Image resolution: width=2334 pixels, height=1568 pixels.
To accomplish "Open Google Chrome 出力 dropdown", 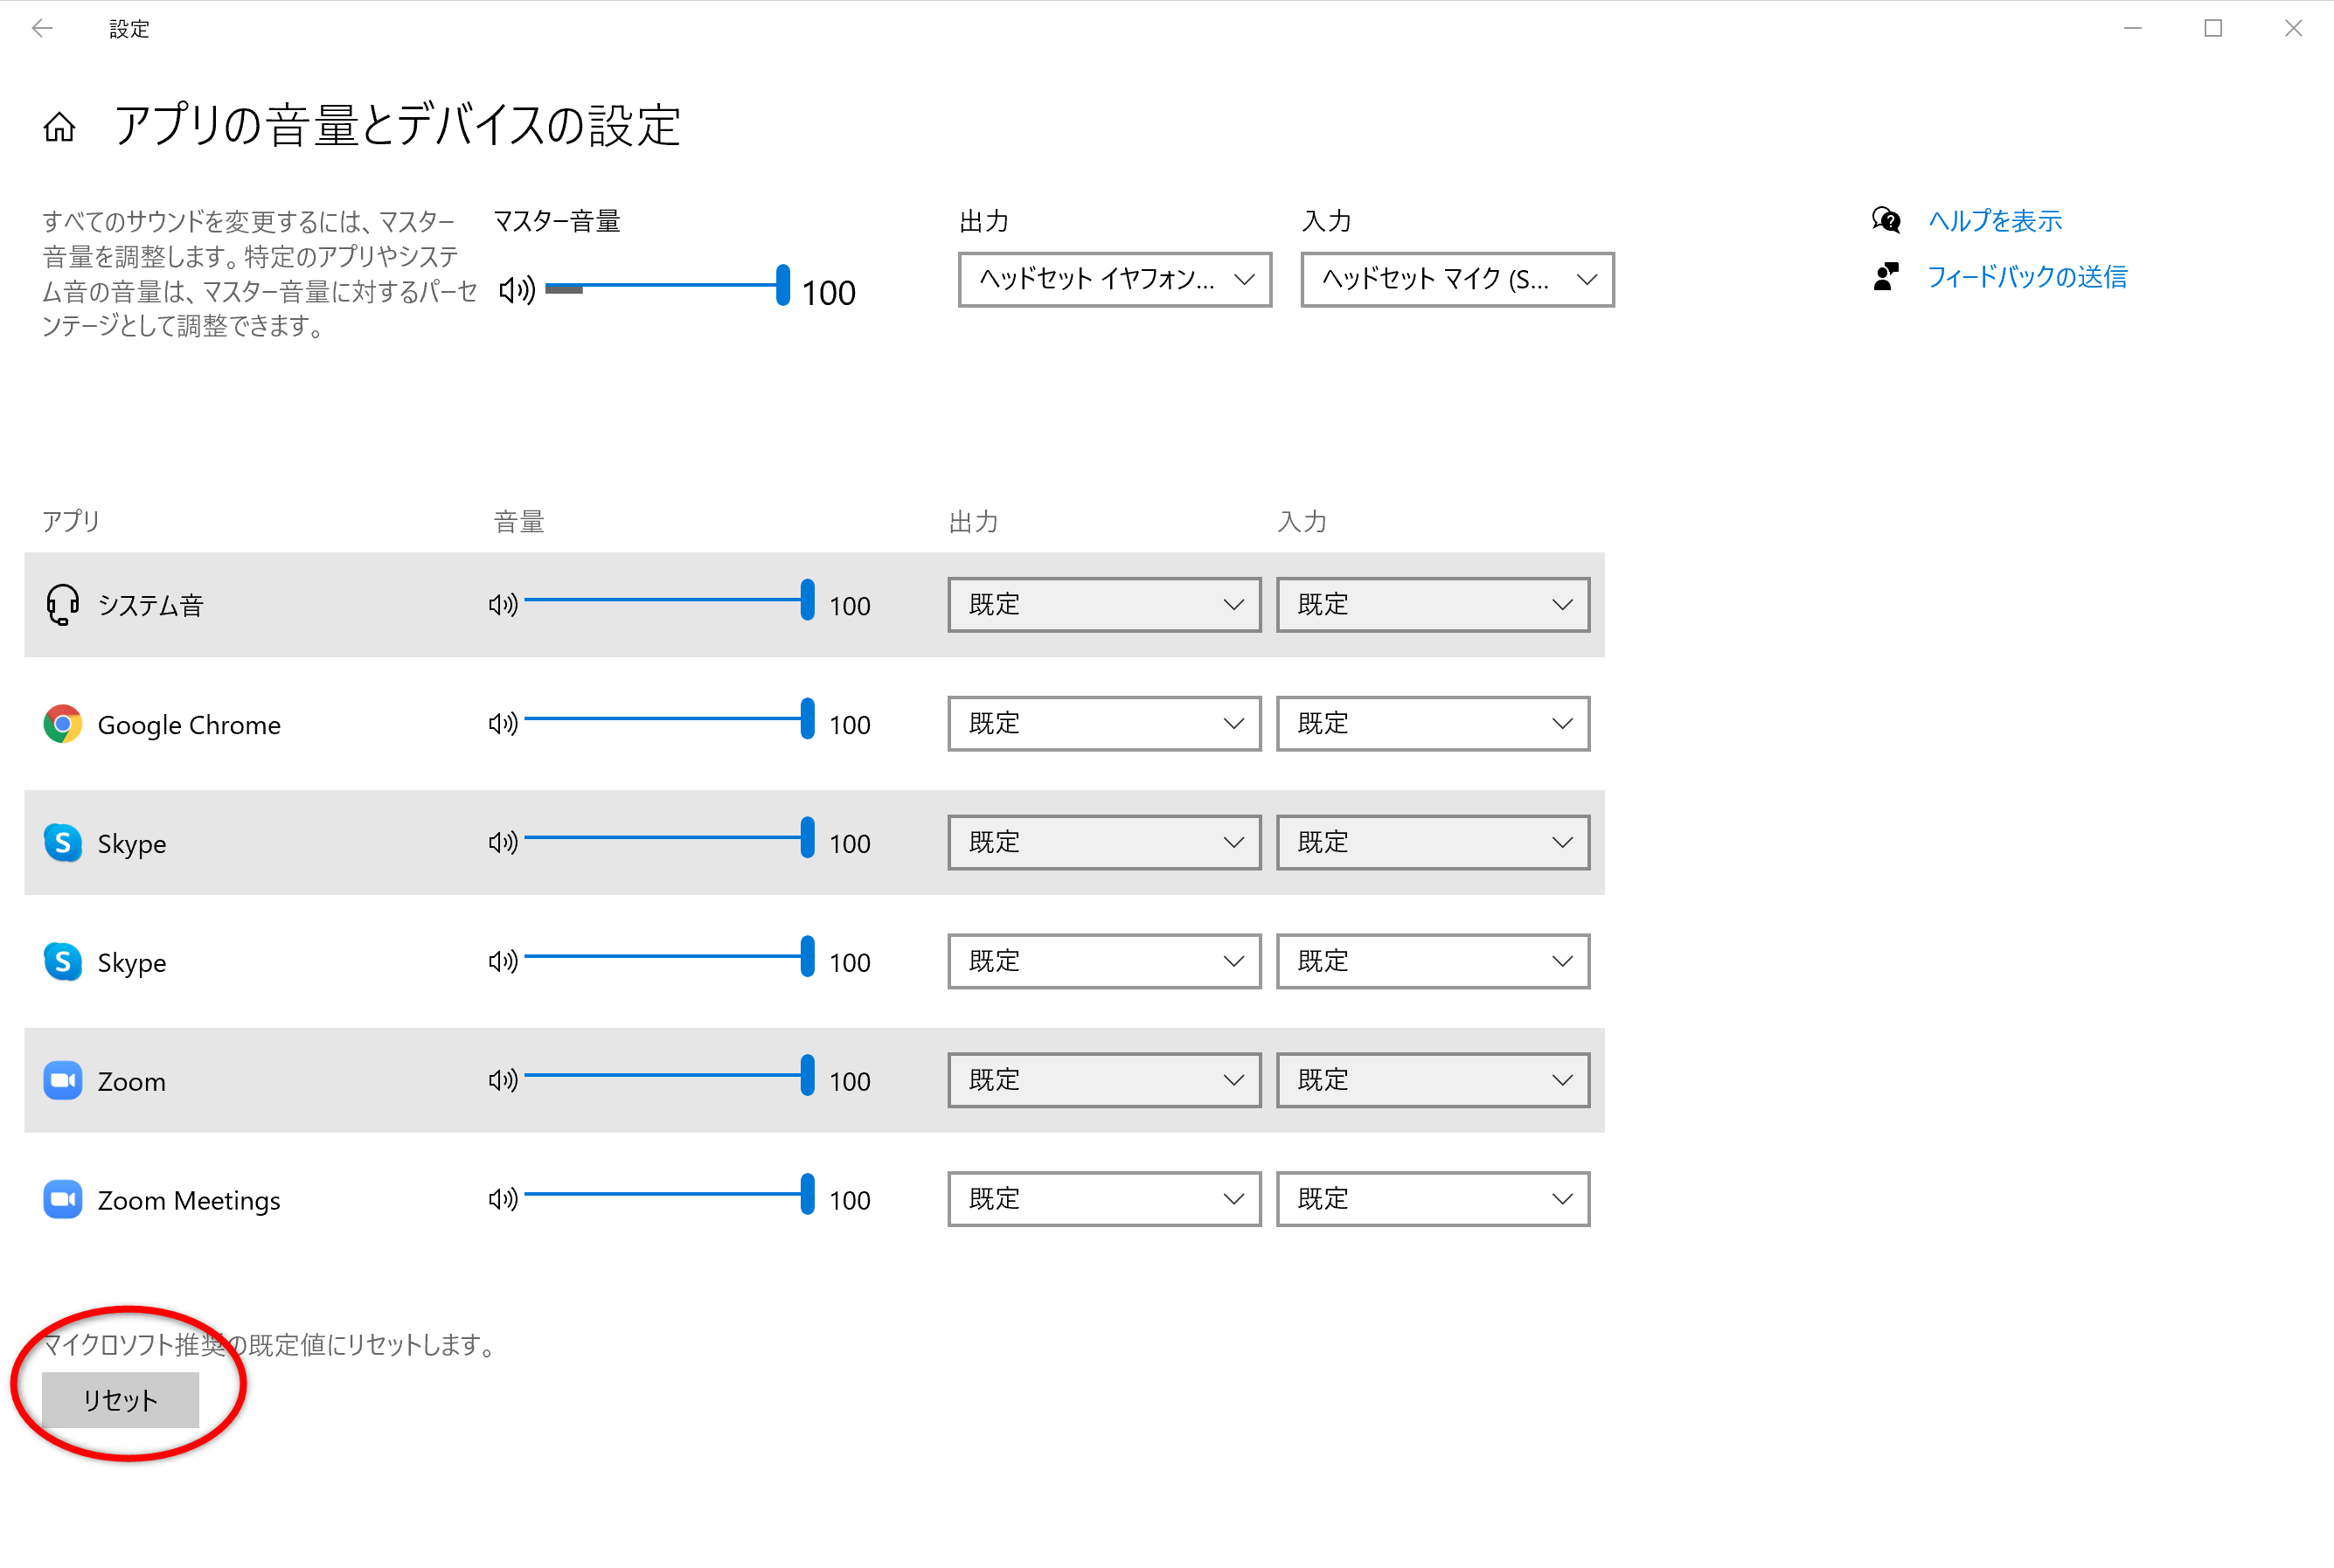I will [1104, 723].
